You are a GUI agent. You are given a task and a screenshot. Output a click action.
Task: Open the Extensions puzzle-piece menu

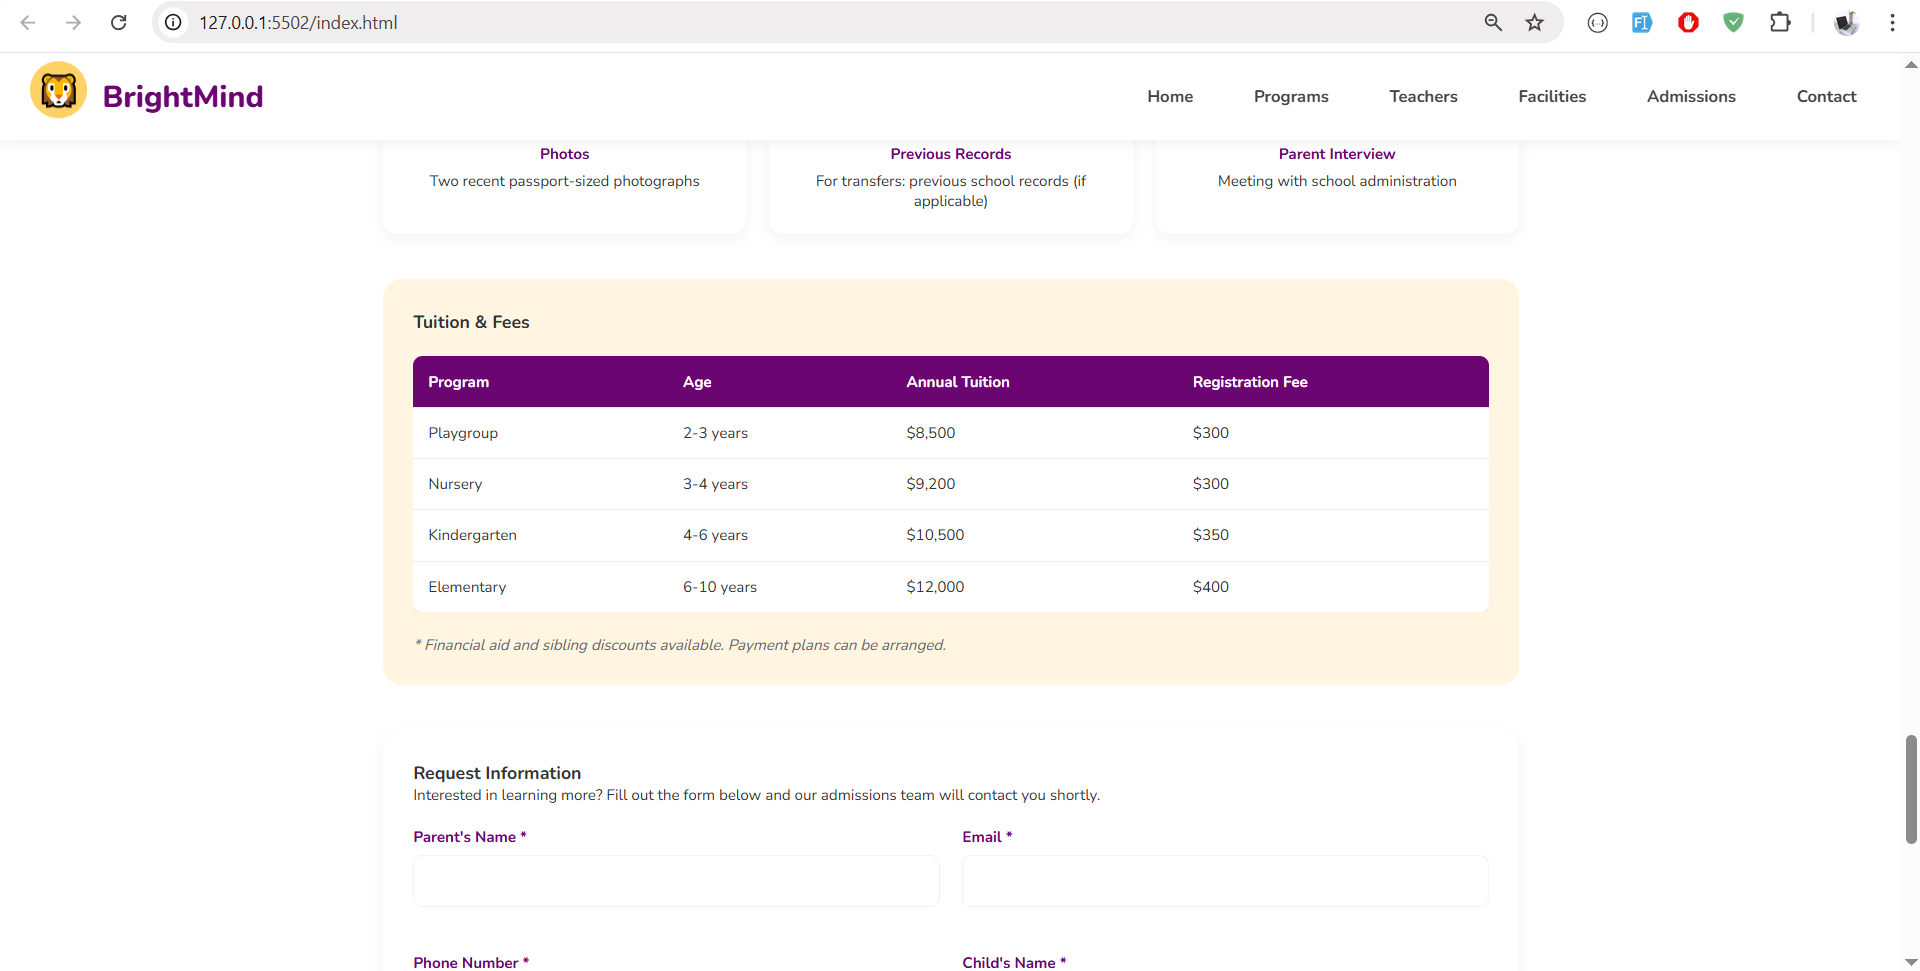coord(1780,22)
